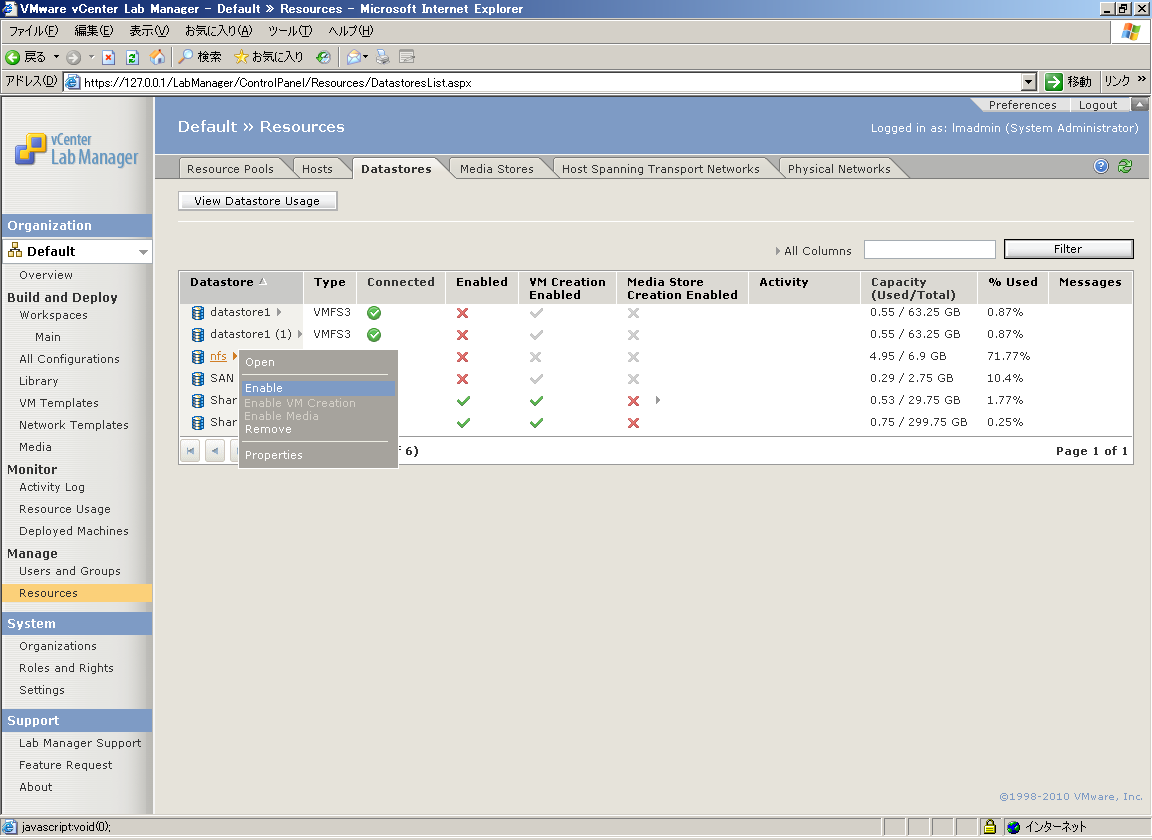This screenshot has width=1152, height=840.
Task: Open Activity Log in the sidebar
Action: coord(52,487)
